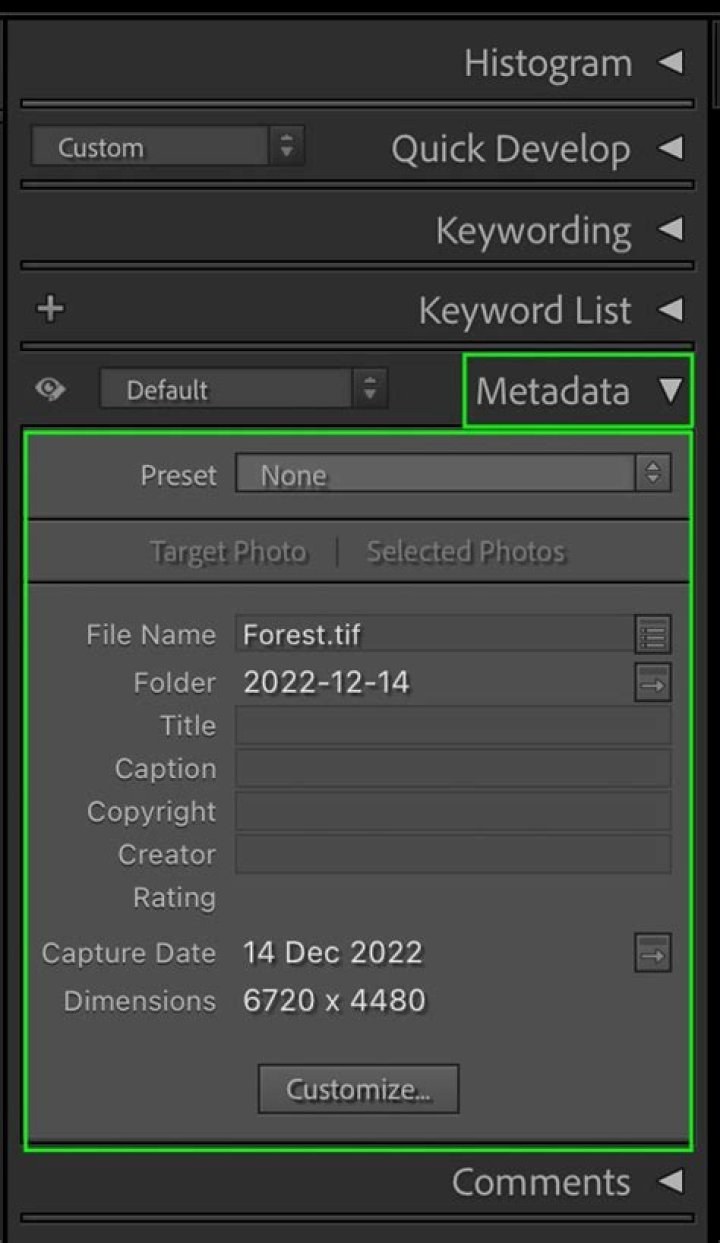Viewport: 720px width, 1243px height.
Task: Click the Customize button
Action: point(358,1089)
